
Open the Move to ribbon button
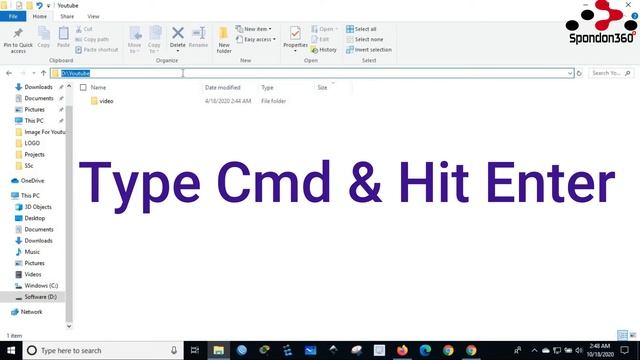click(135, 40)
